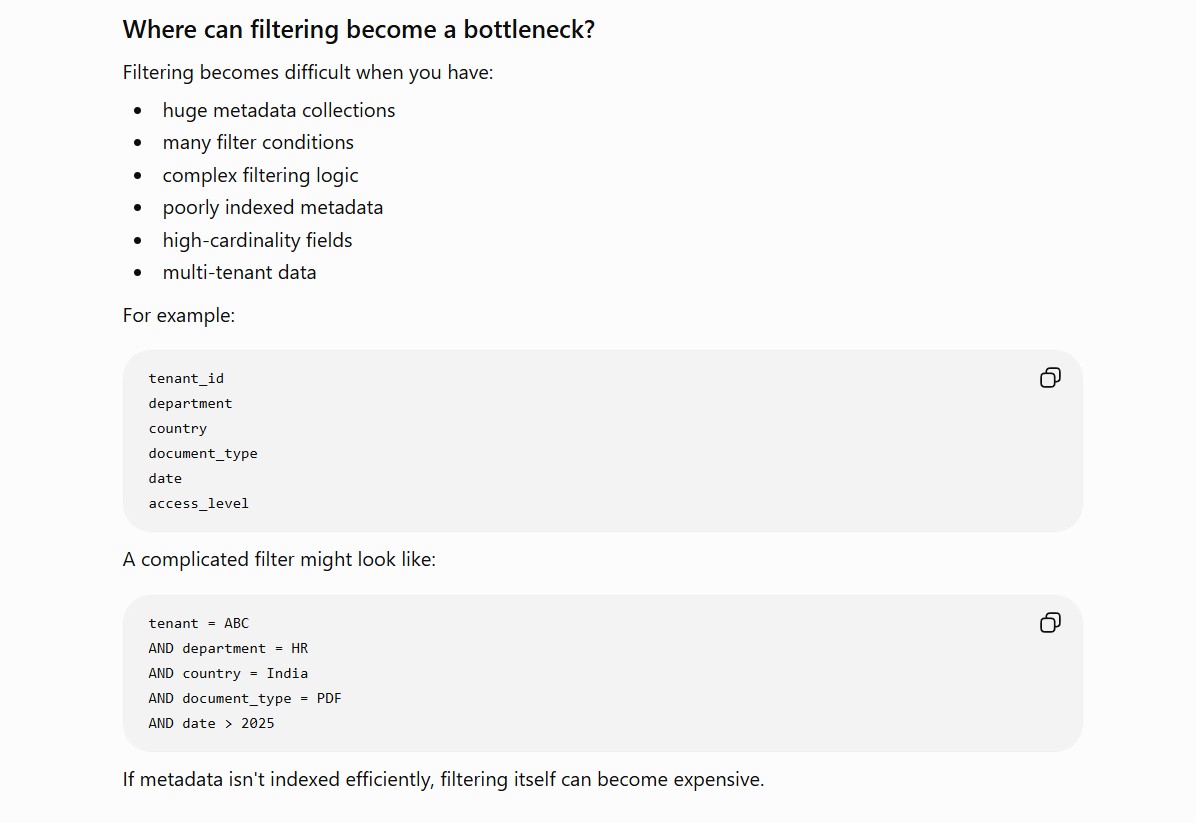
Task: Click the 'huge metadata collections' bullet
Action: (278, 111)
